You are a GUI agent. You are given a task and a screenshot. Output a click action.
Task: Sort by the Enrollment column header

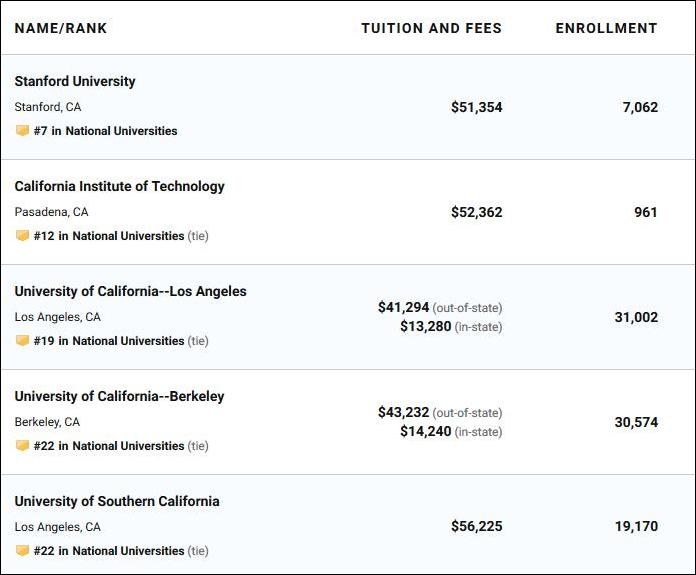606,28
